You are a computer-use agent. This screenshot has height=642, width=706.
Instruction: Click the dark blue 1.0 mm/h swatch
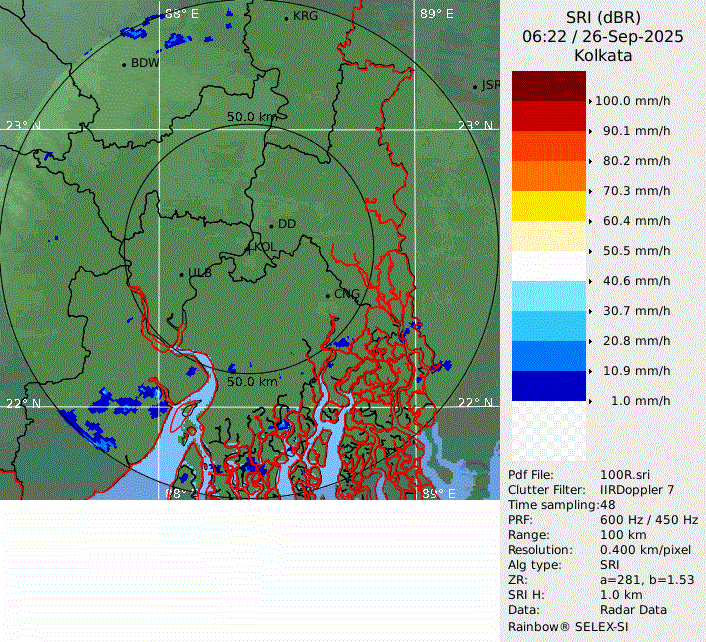click(548, 386)
